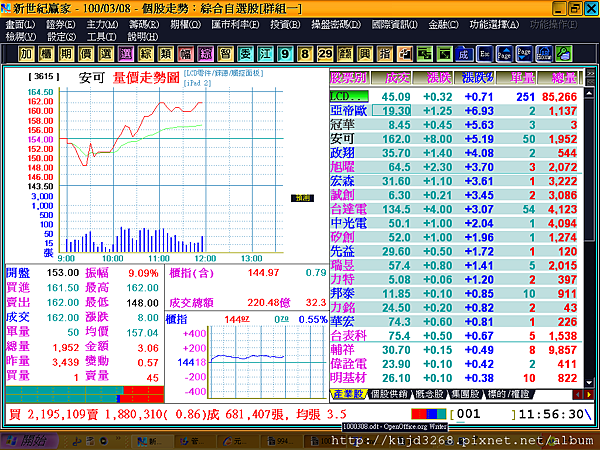This screenshot has width=600, height=450.
Task: Click the Page Up toolbar icon
Action: (504, 54)
